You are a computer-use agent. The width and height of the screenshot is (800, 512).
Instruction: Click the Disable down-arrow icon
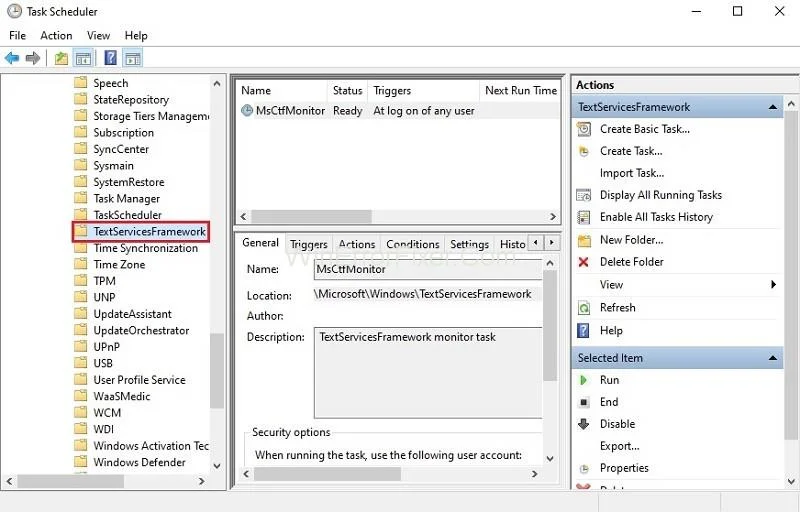[584, 424]
